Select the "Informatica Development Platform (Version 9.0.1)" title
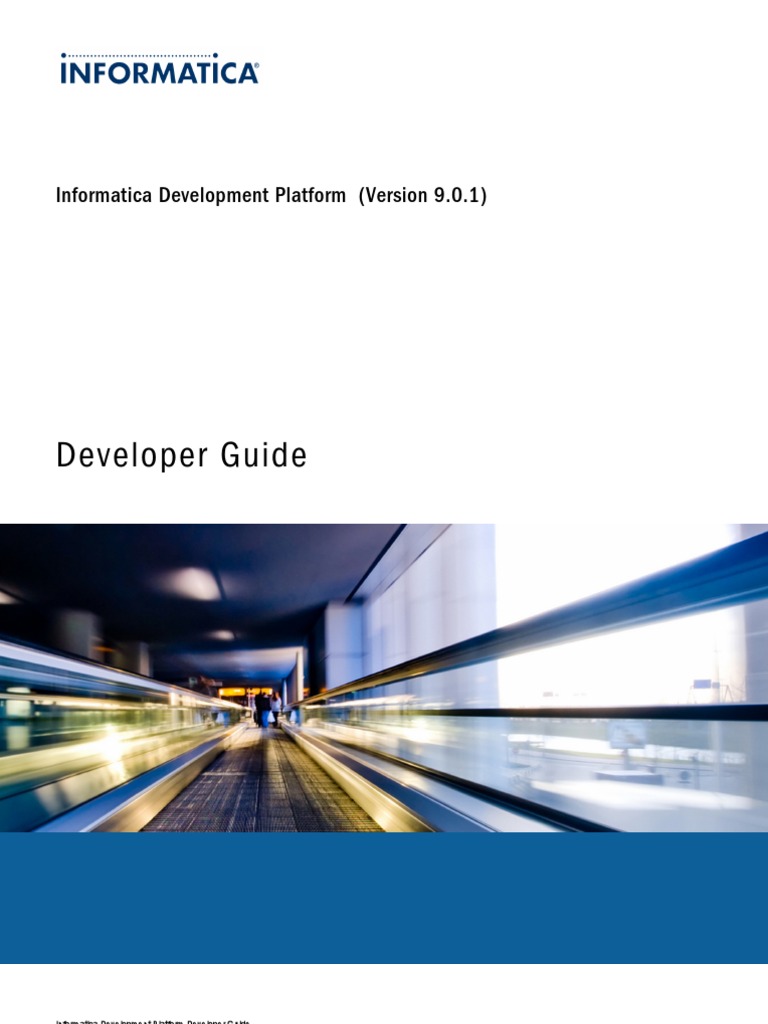Viewport: 768px width, 1024px height. click(x=271, y=195)
